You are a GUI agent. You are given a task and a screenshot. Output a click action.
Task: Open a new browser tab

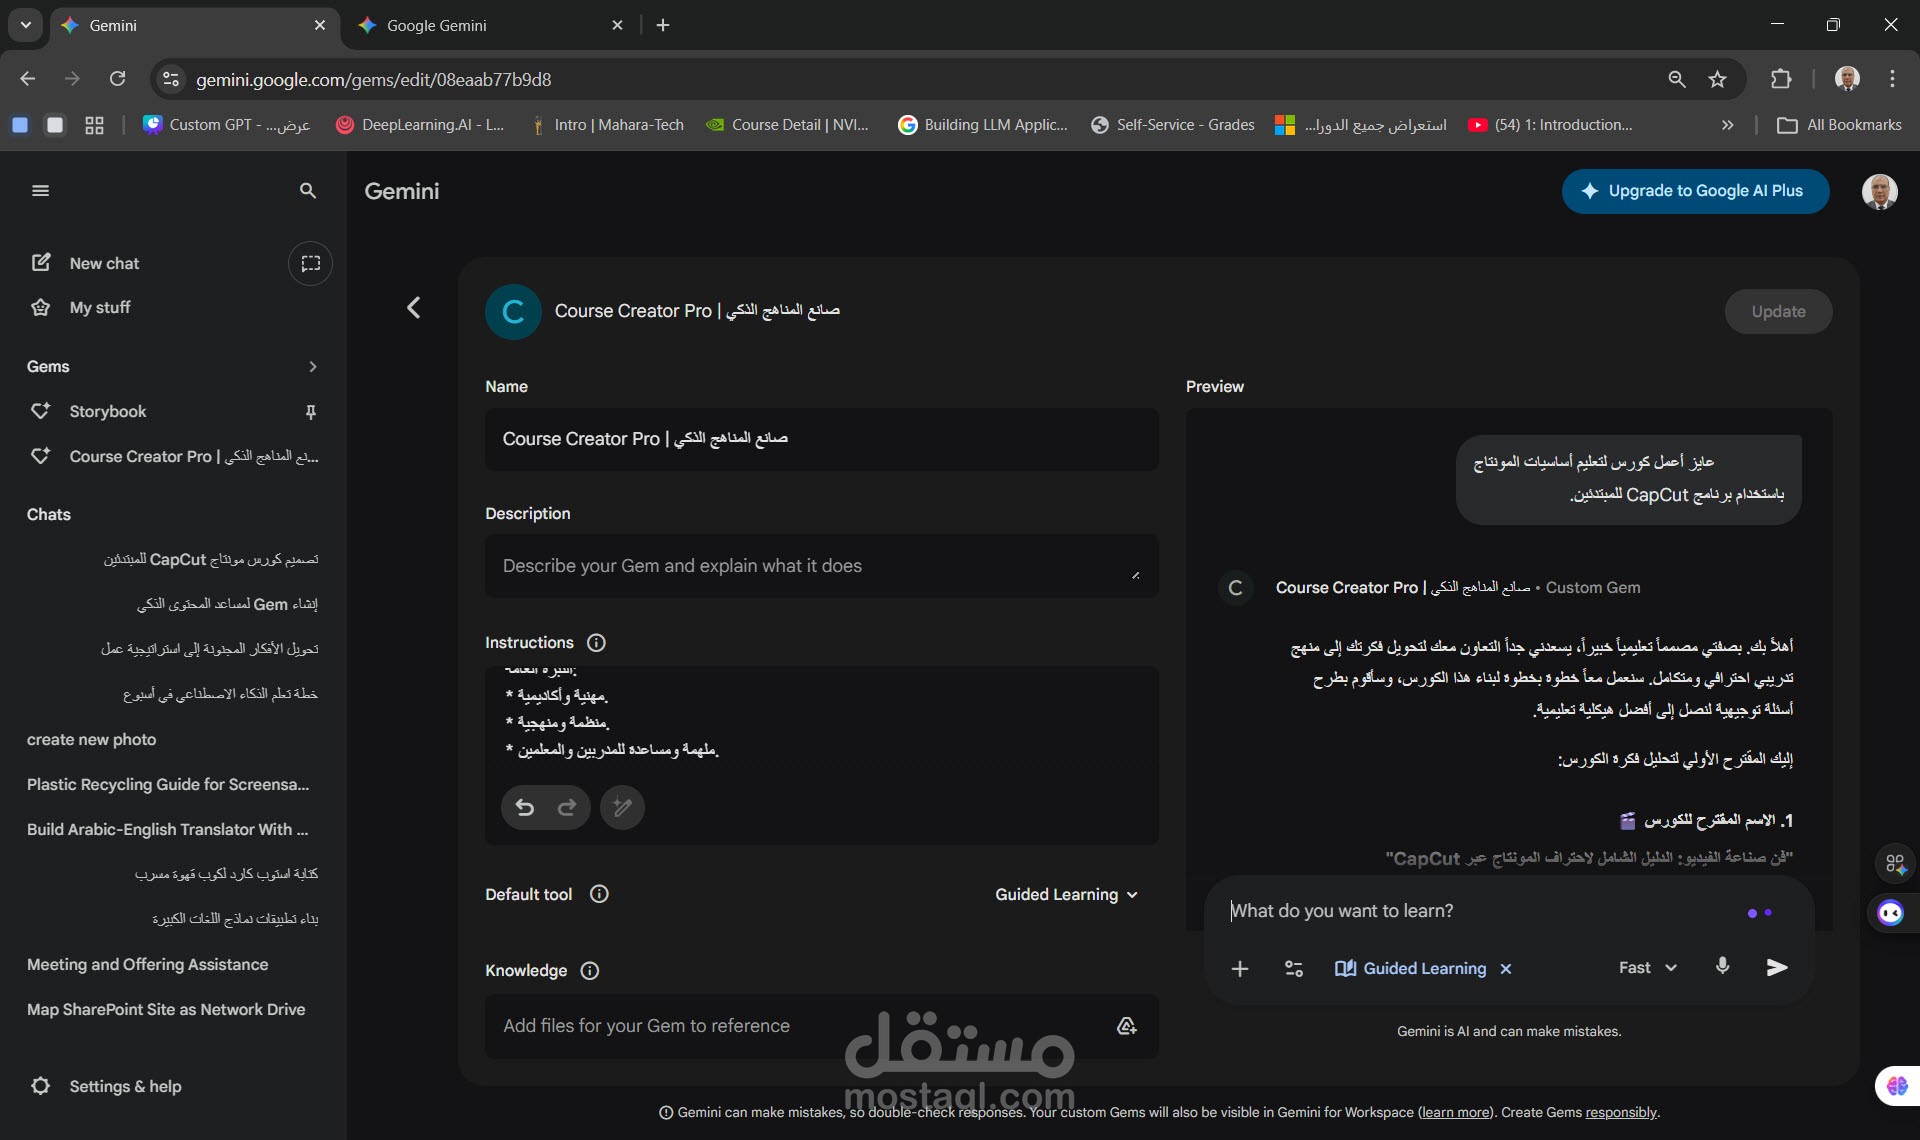pyautogui.click(x=663, y=25)
